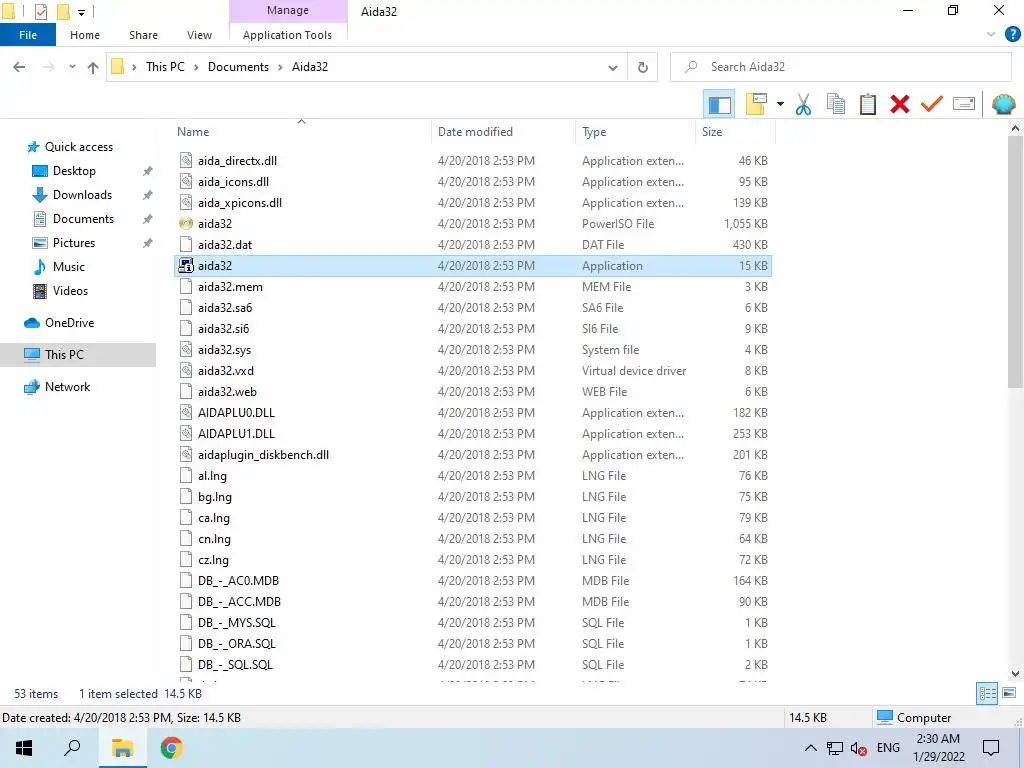
Task: Open the File menu tab
Action: point(28,35)
